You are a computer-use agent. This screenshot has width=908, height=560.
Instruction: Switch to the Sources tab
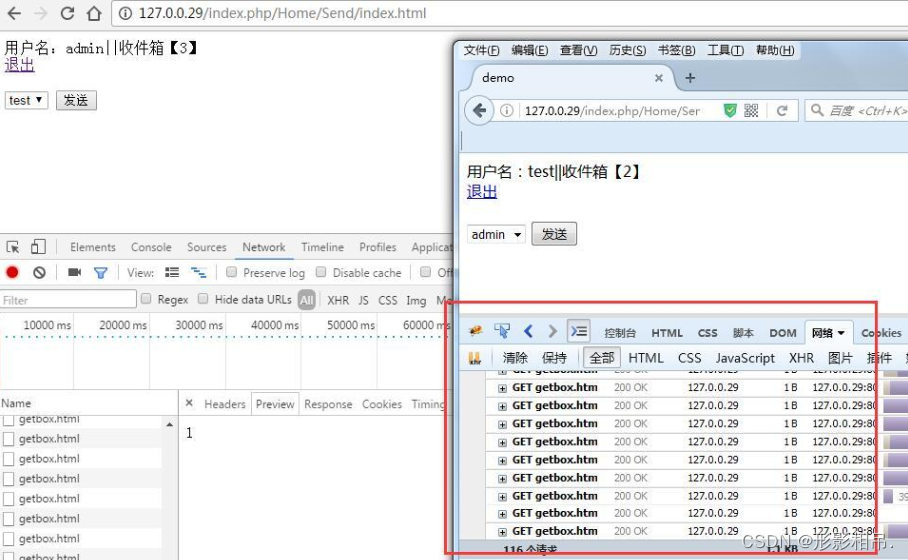click(206, 247)
